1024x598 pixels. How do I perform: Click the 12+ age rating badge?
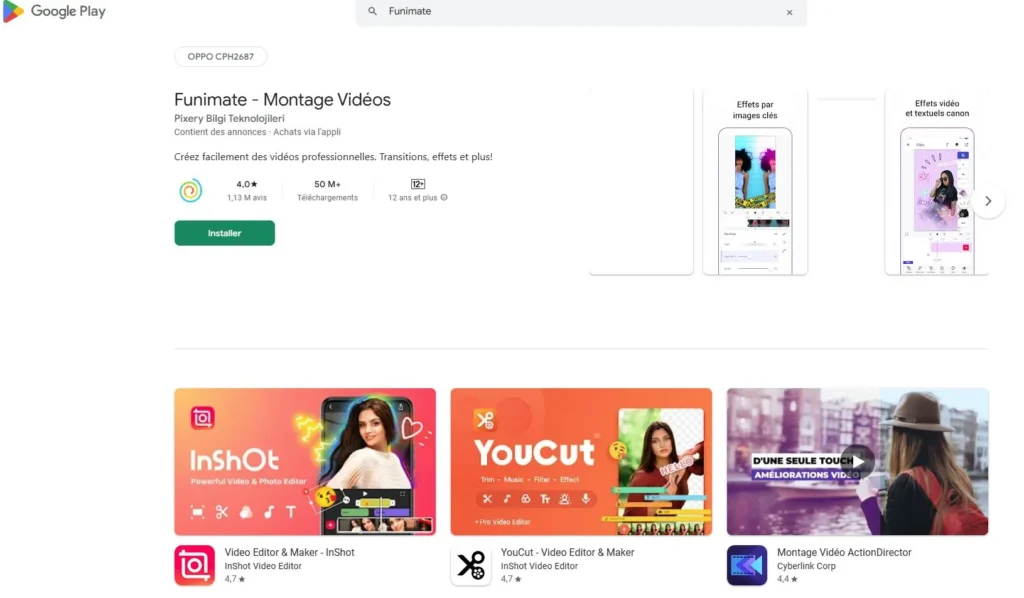tap(418, 184)
